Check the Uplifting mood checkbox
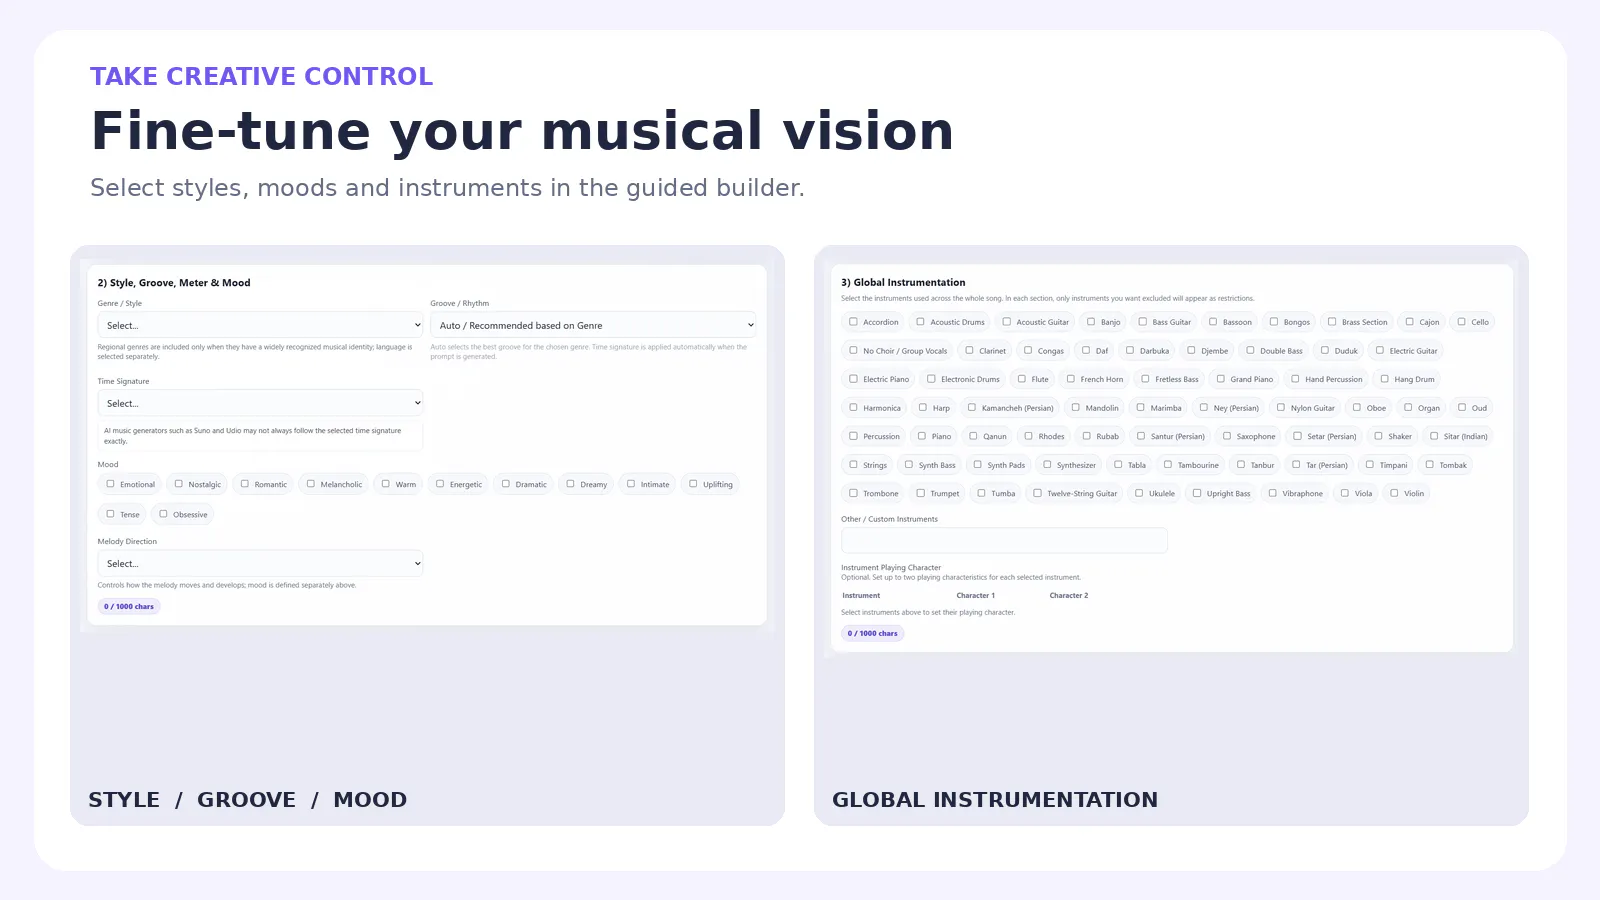 [693, 484]
